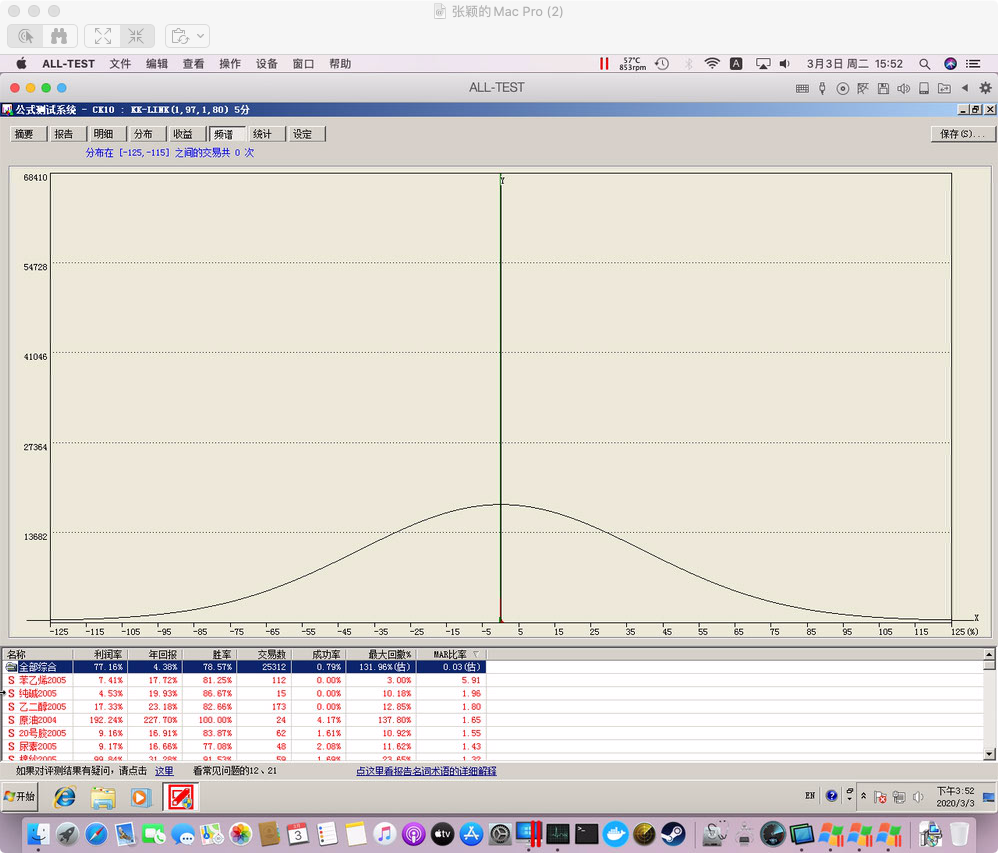Click the Parallels pause icon in menu bar
The image size is (998, 853).
[x=603, y=64]
